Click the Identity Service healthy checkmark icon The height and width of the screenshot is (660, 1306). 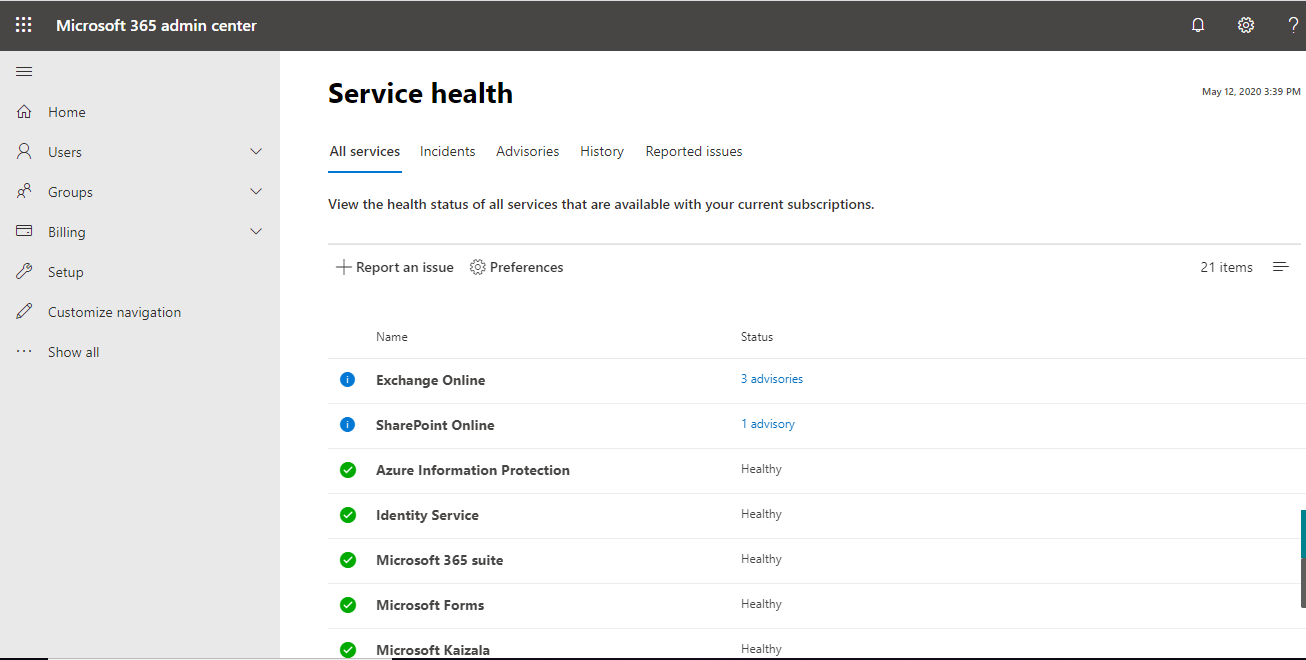click(x=348, y=515)
